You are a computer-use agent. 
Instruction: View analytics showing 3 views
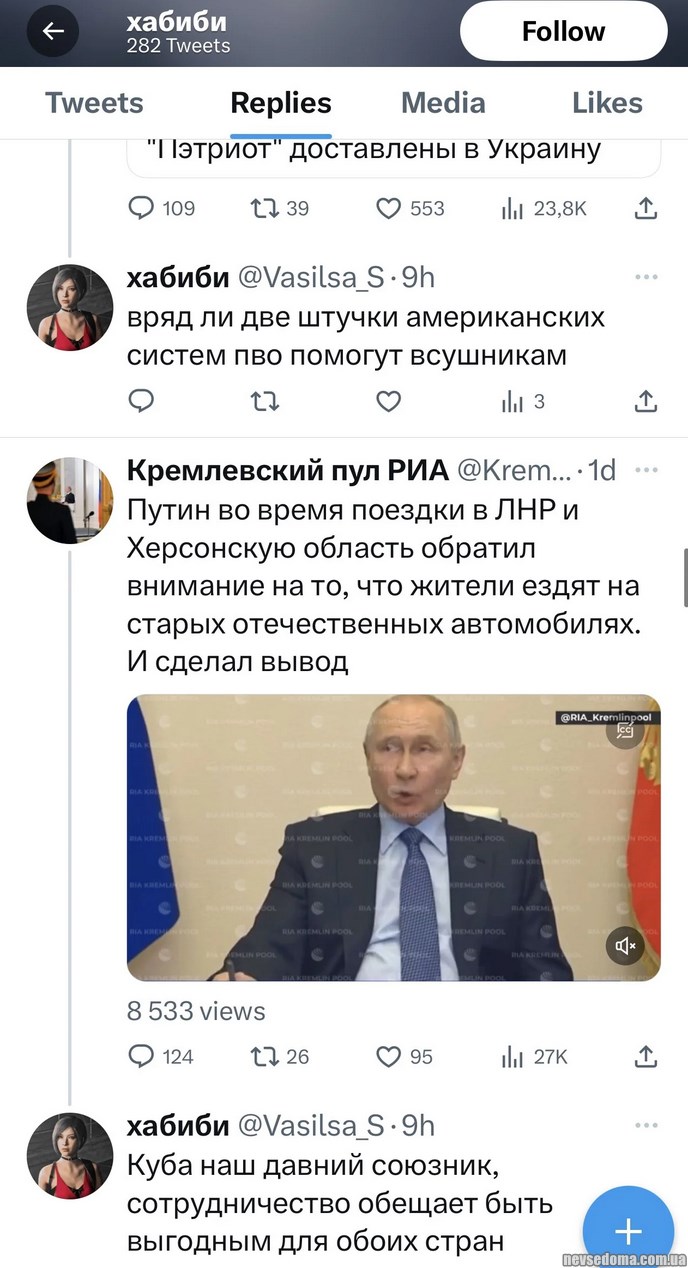522,402
